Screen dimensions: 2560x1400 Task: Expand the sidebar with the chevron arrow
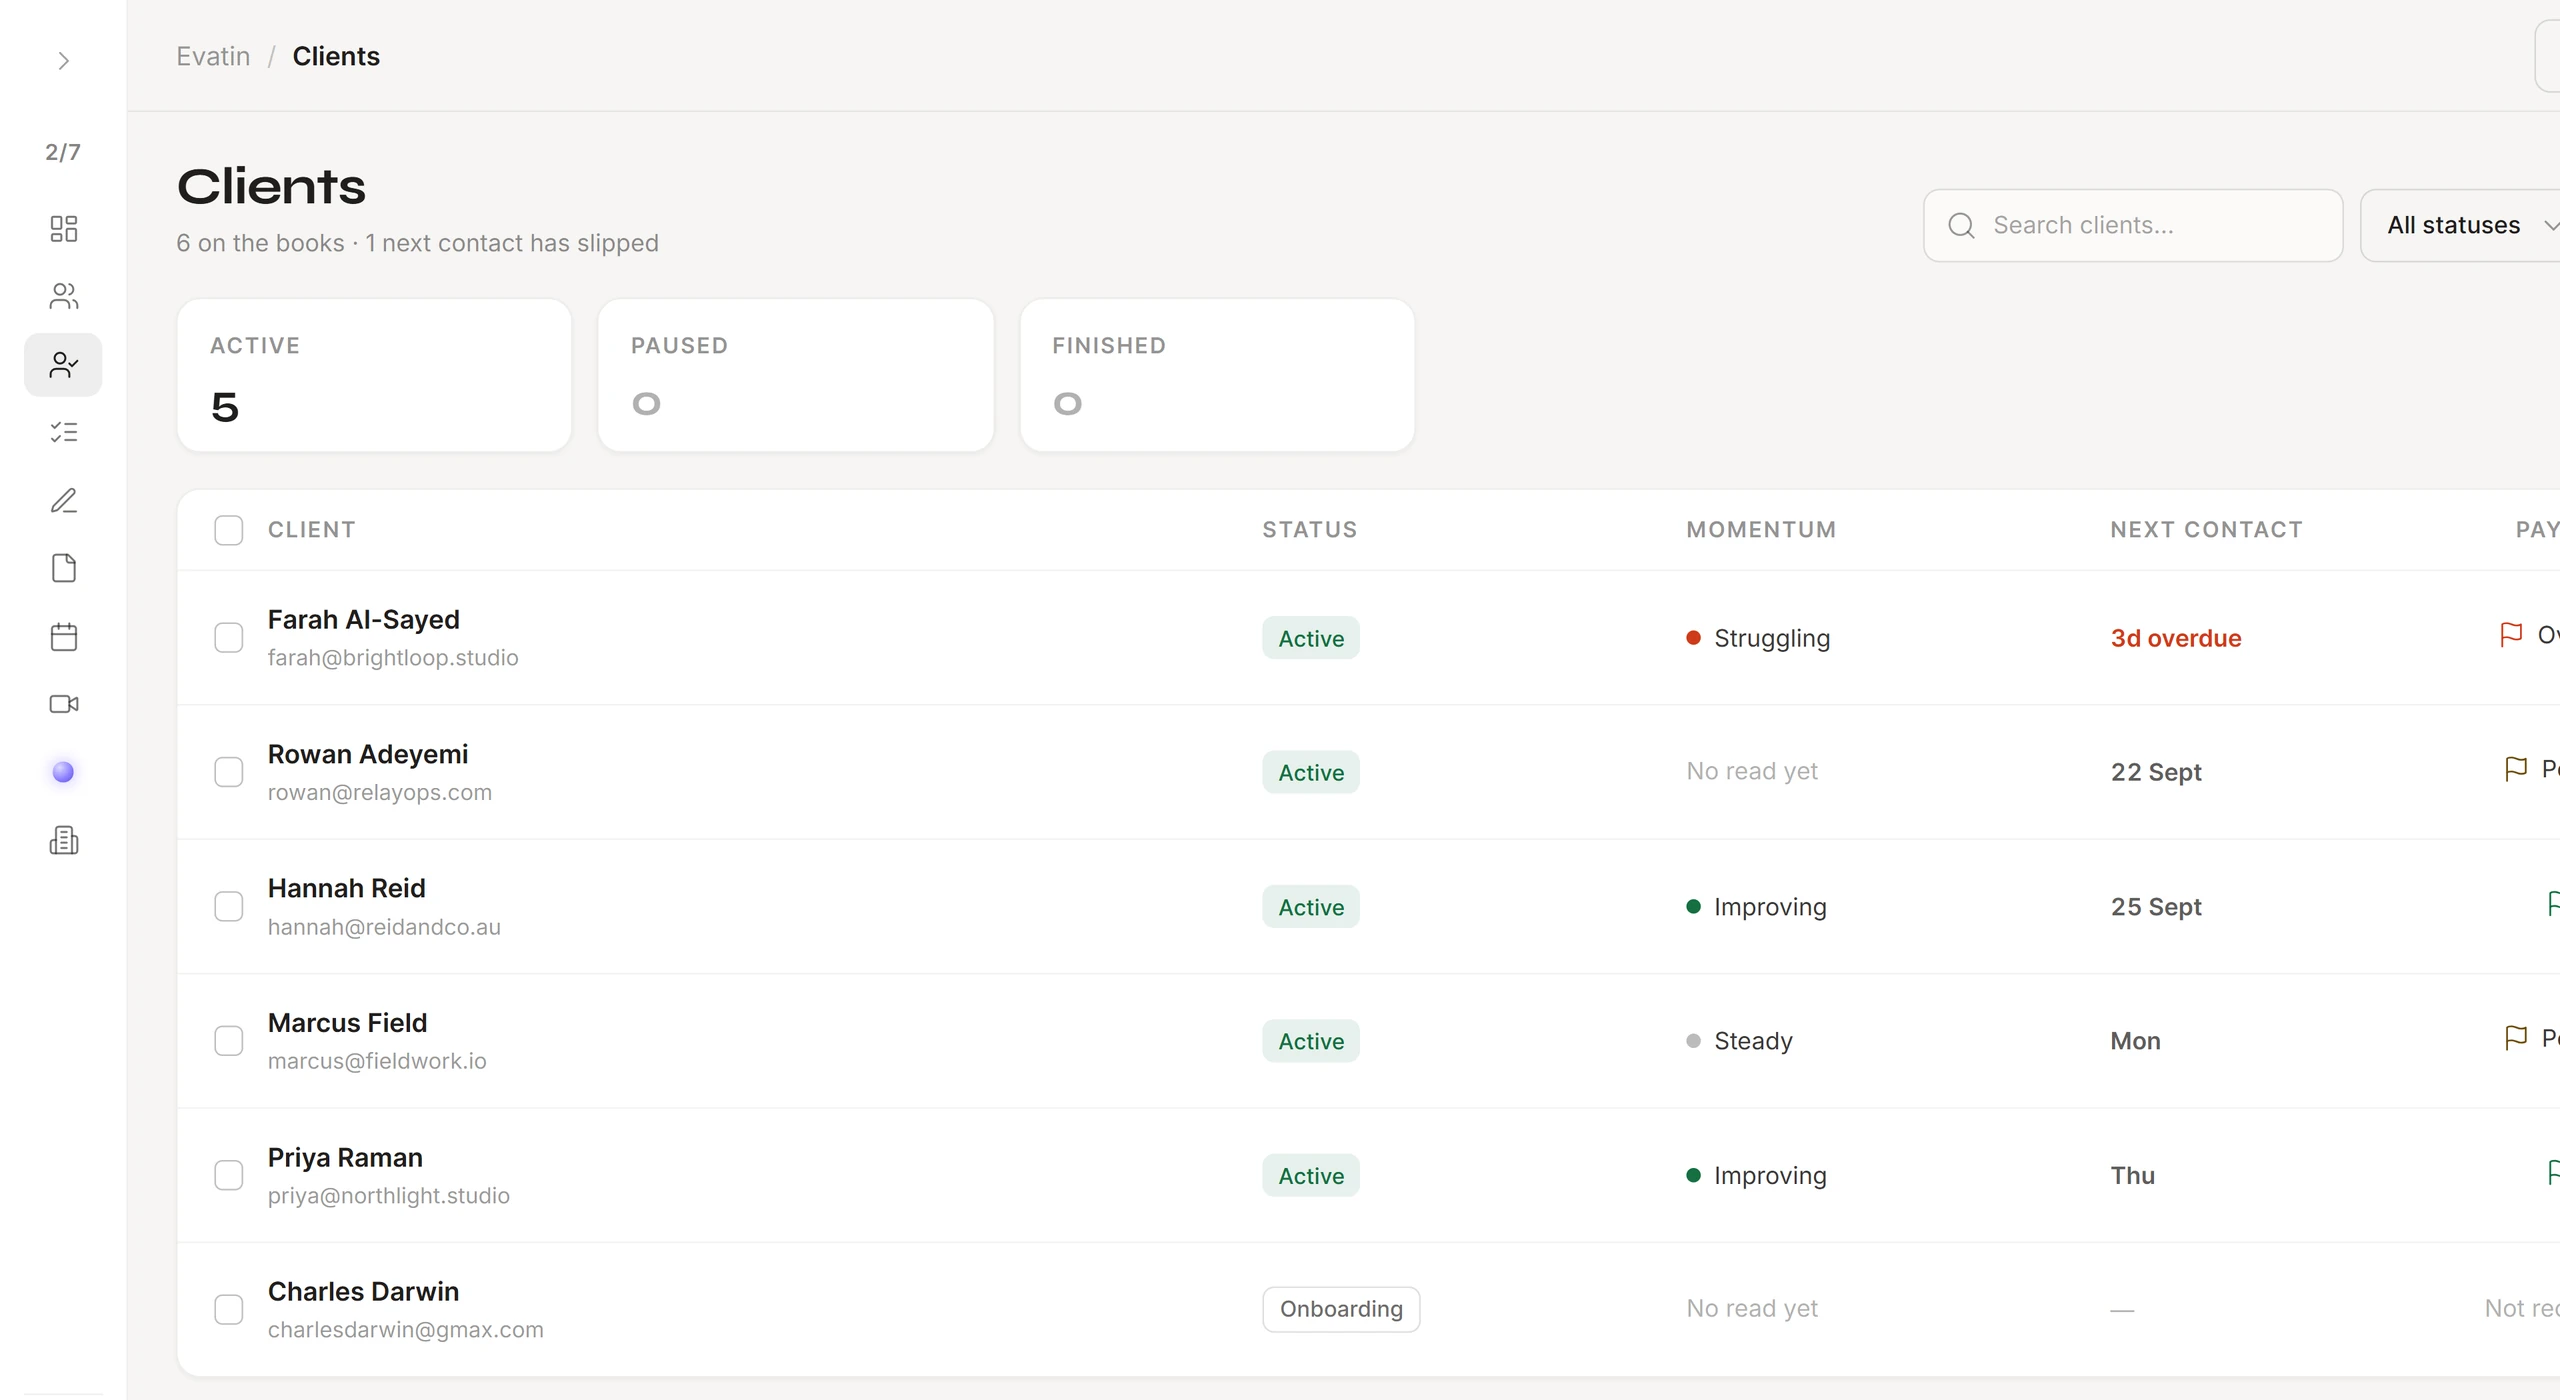(x=63, y=61)
